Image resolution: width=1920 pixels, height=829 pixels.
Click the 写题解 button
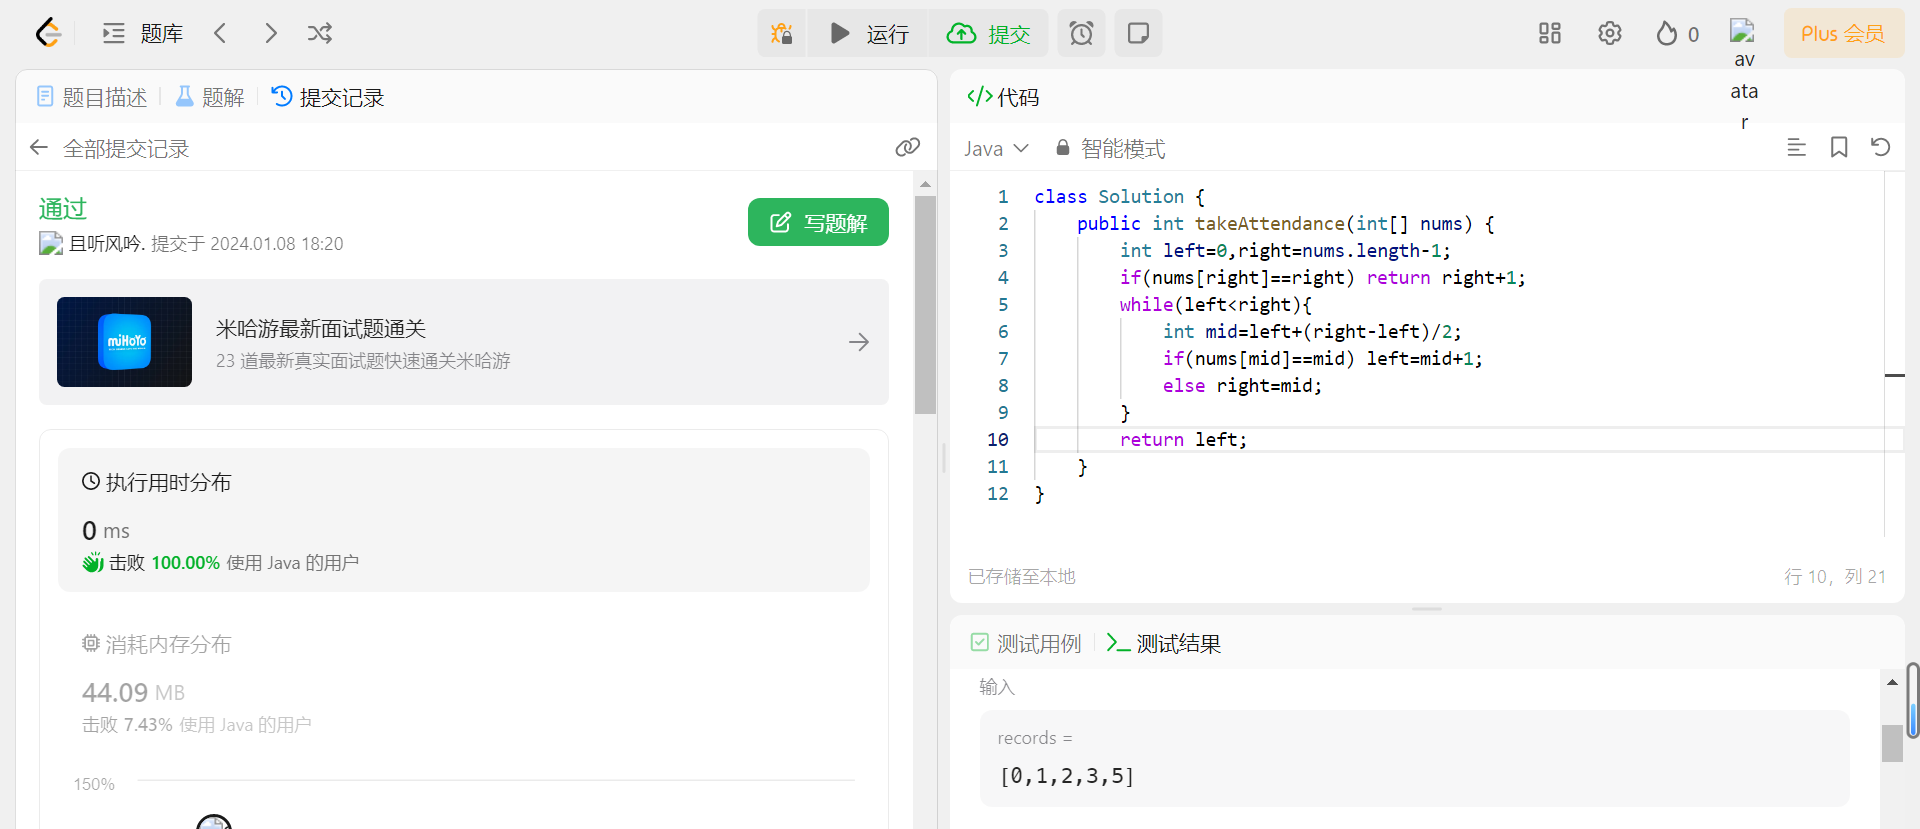coord(818,222)
